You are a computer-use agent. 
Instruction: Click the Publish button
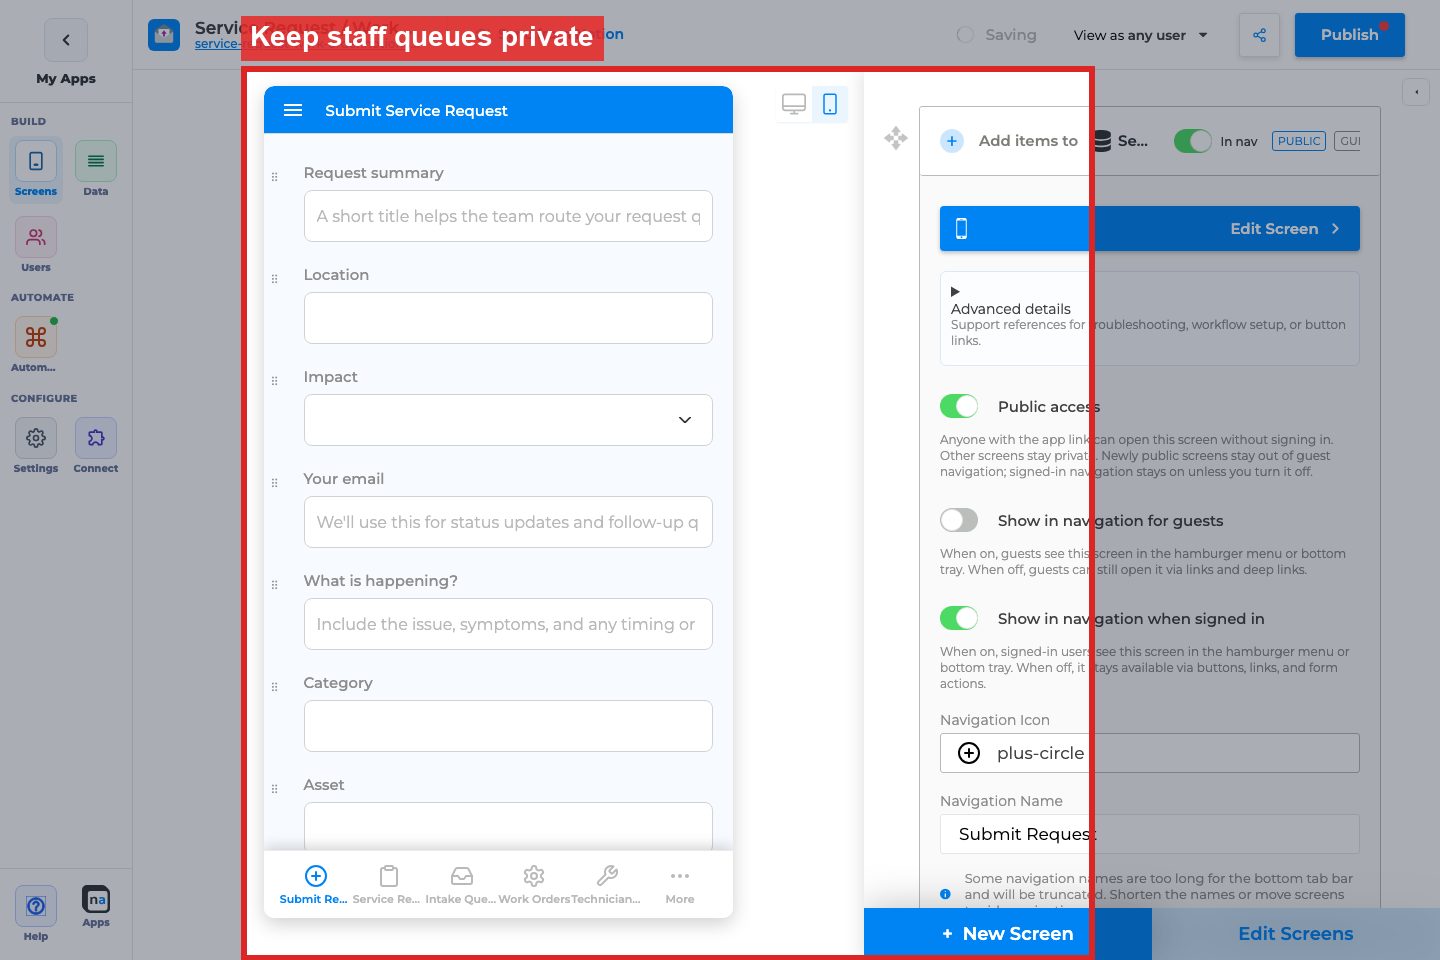[1349, 35]
